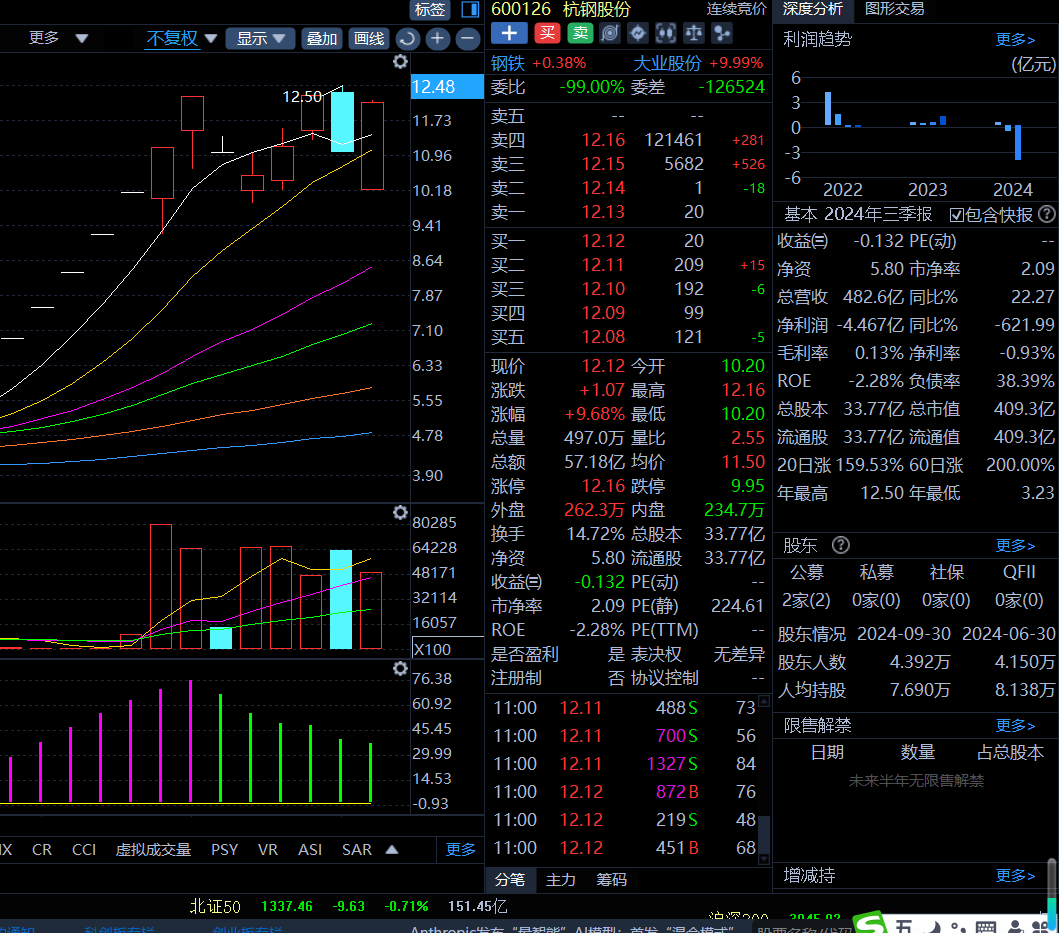Screen dimensions: 1059x933
Task: Zoom in the K-line chart
Action: [438, 39]
